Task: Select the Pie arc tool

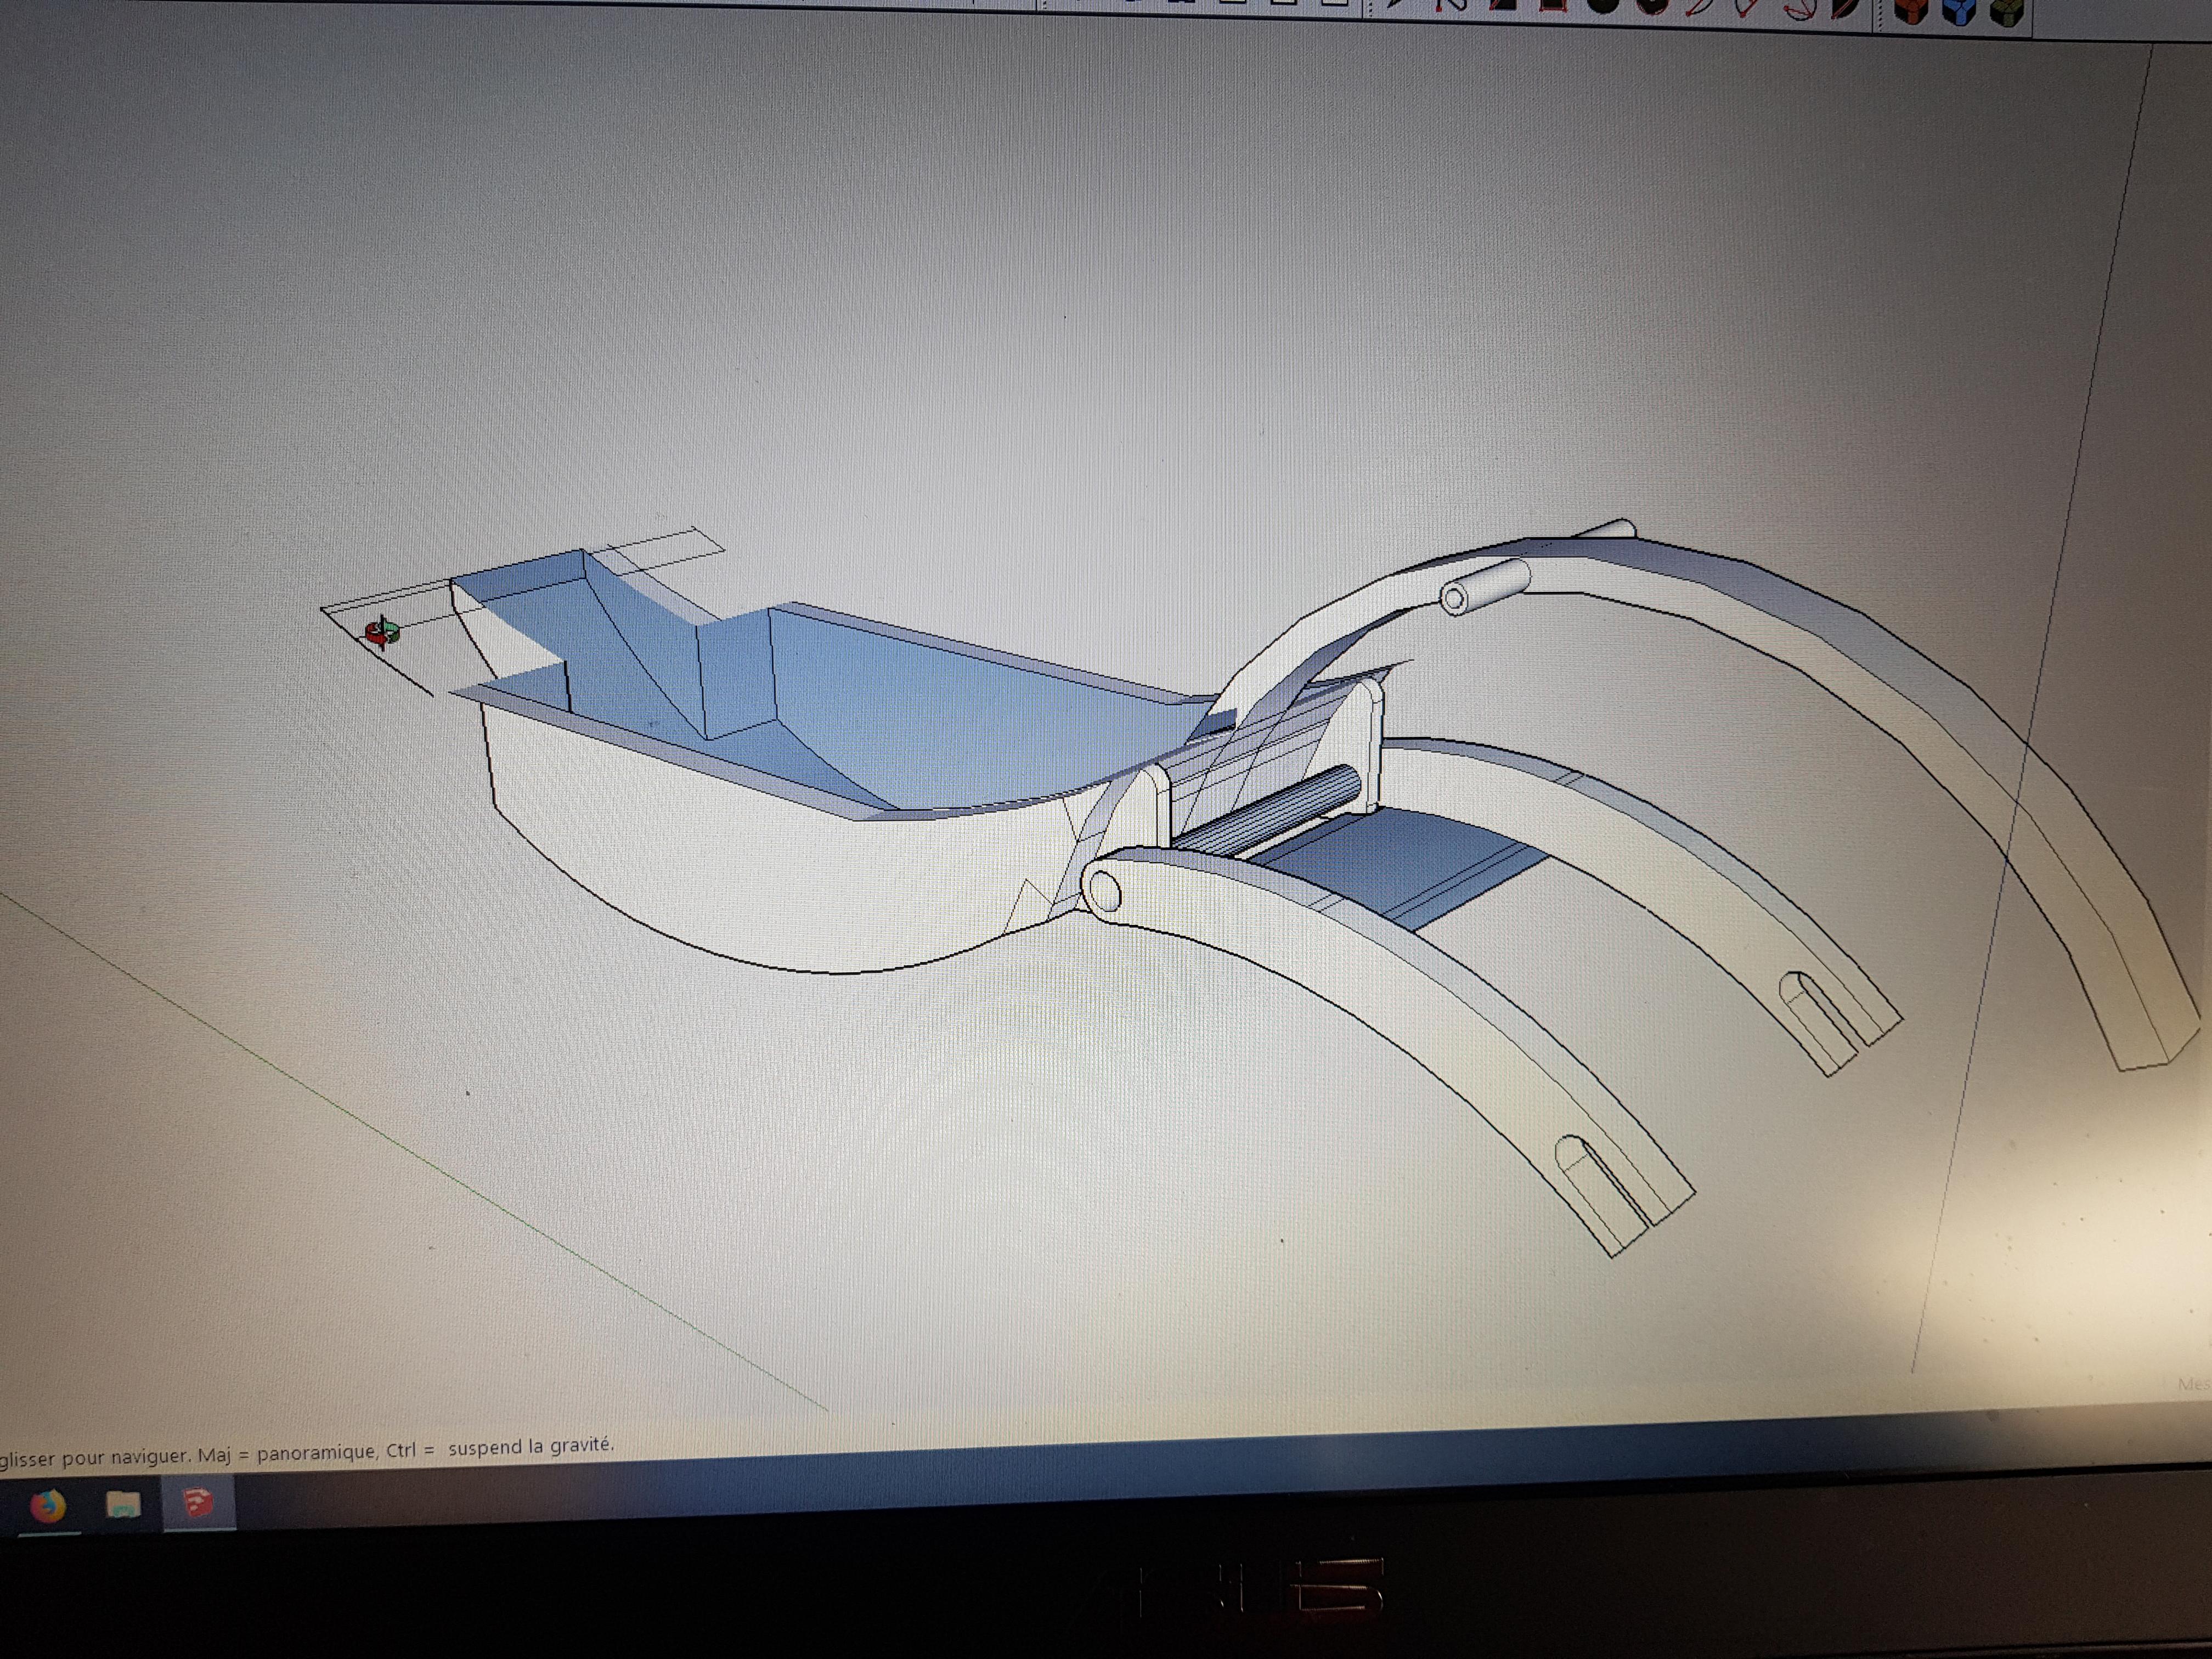Action: pos(1846,8)
